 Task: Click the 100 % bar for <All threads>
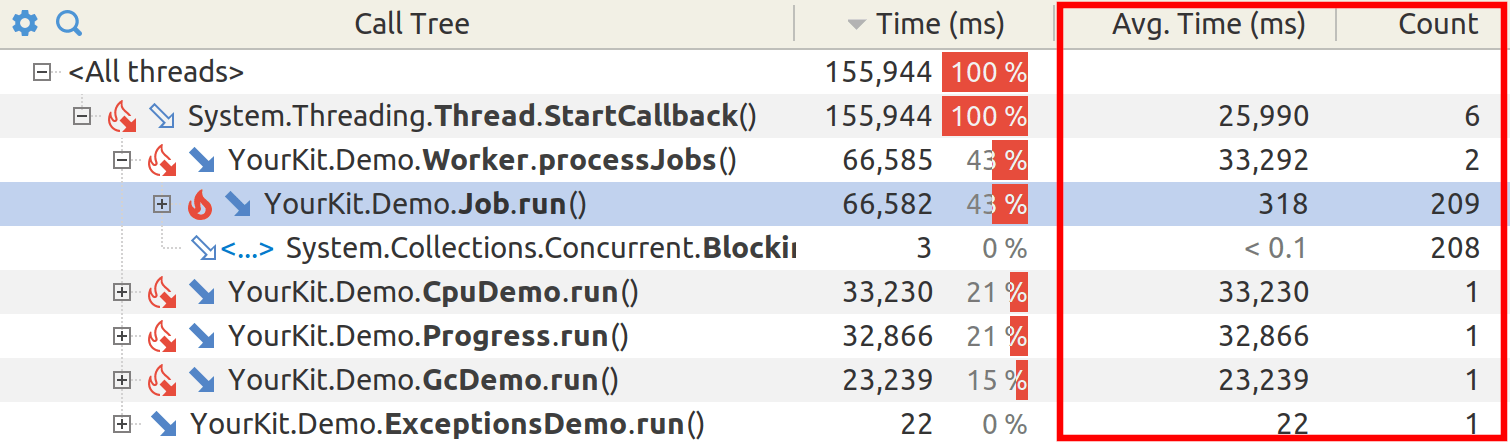(x=985, y=73)
